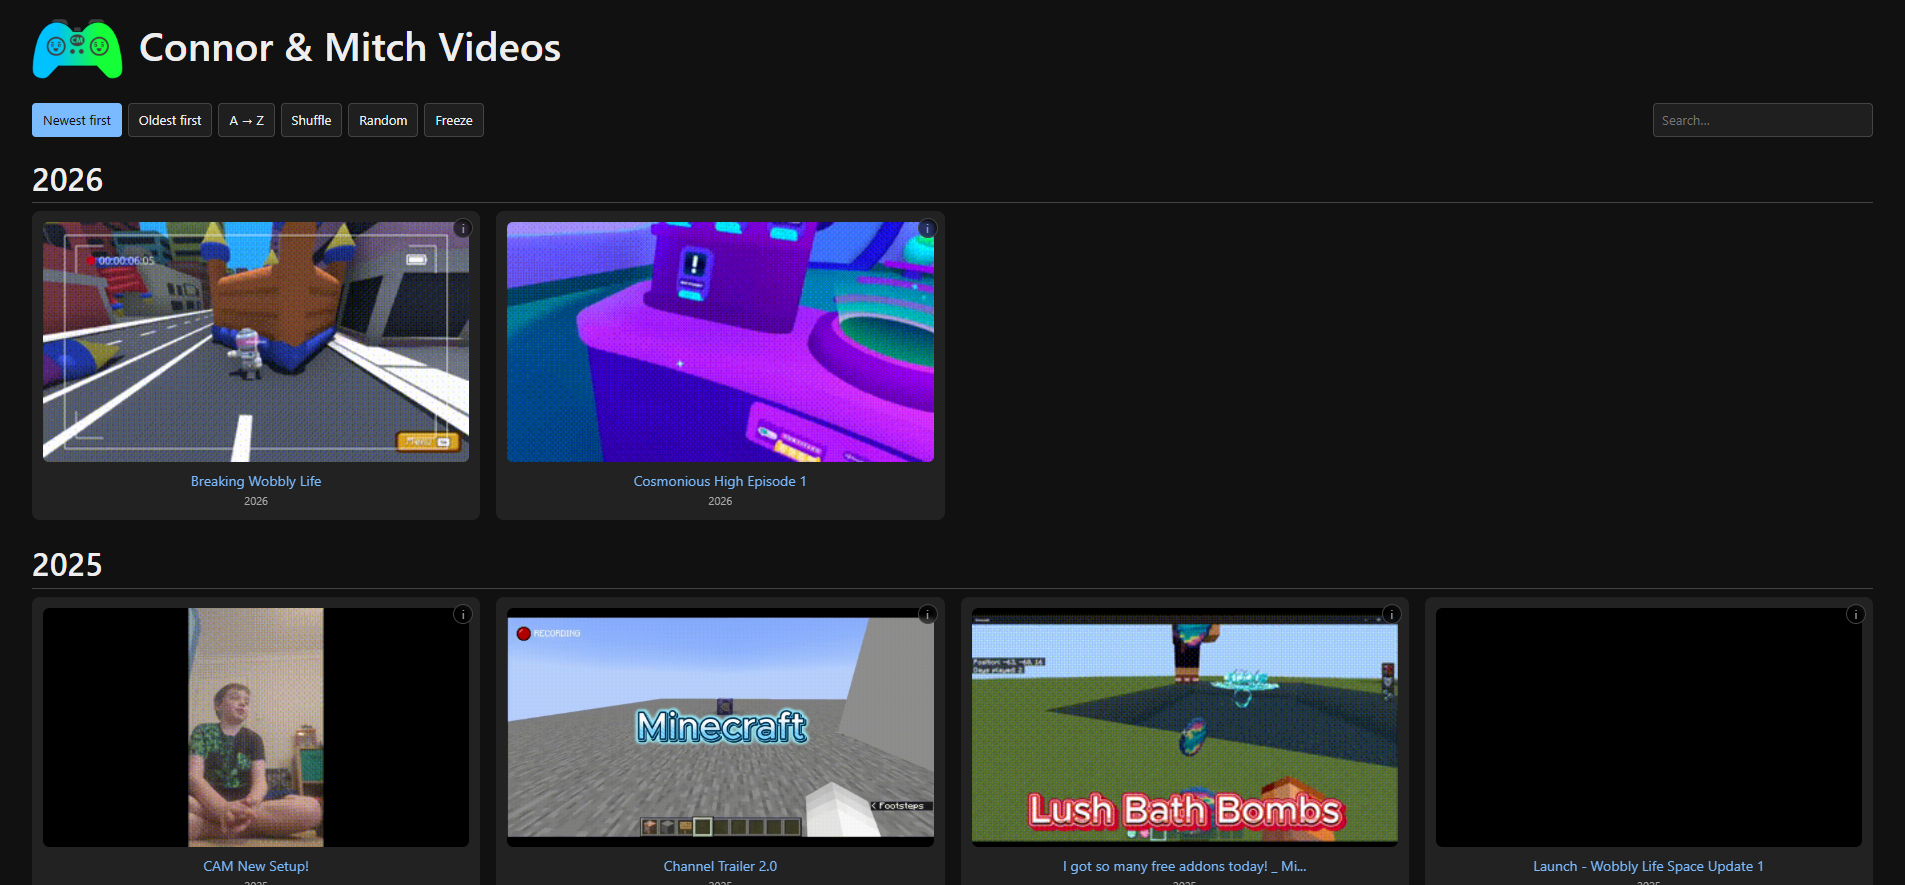Open info icon on Cosmonious High card

coord(927,229)
